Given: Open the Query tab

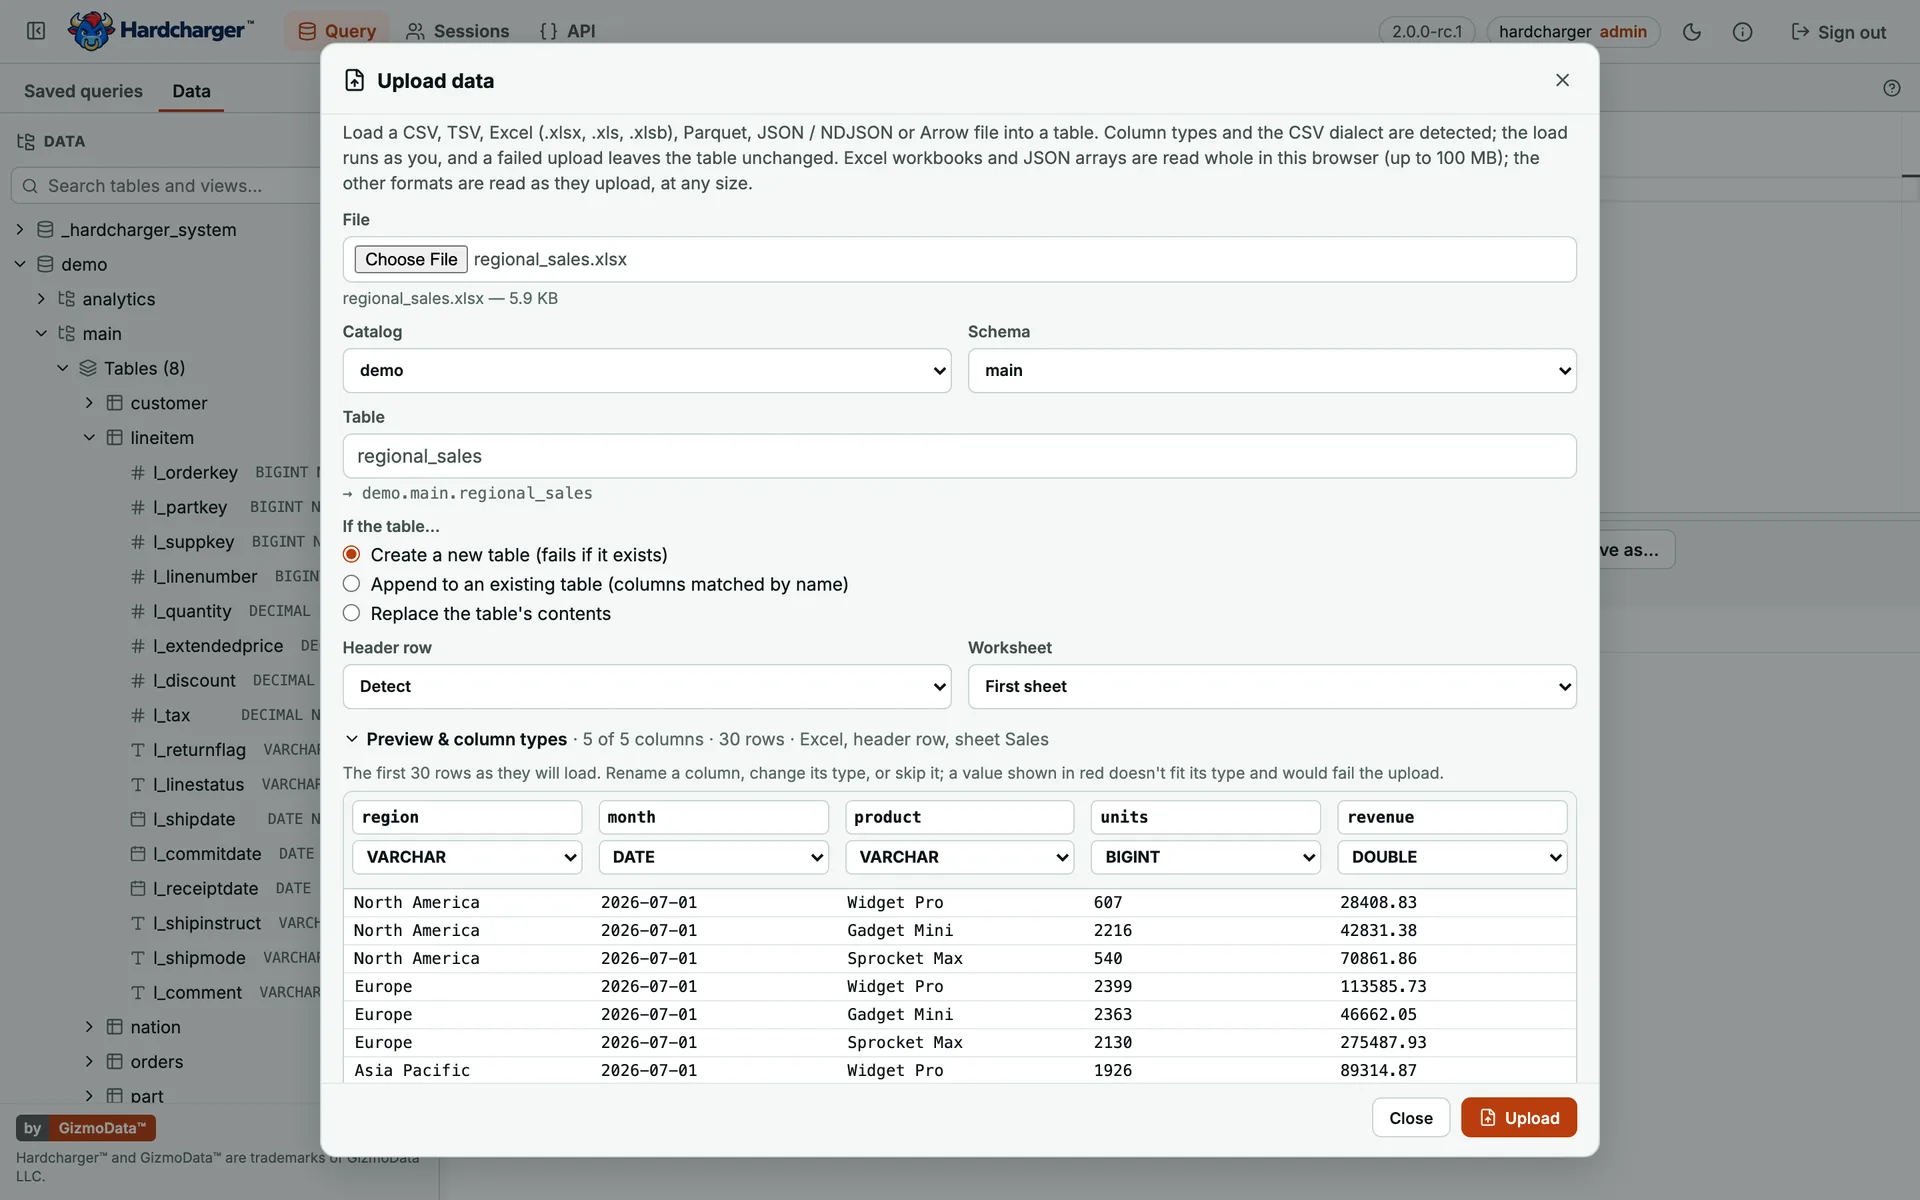Looking at the screenshot, I should [336, 31].
